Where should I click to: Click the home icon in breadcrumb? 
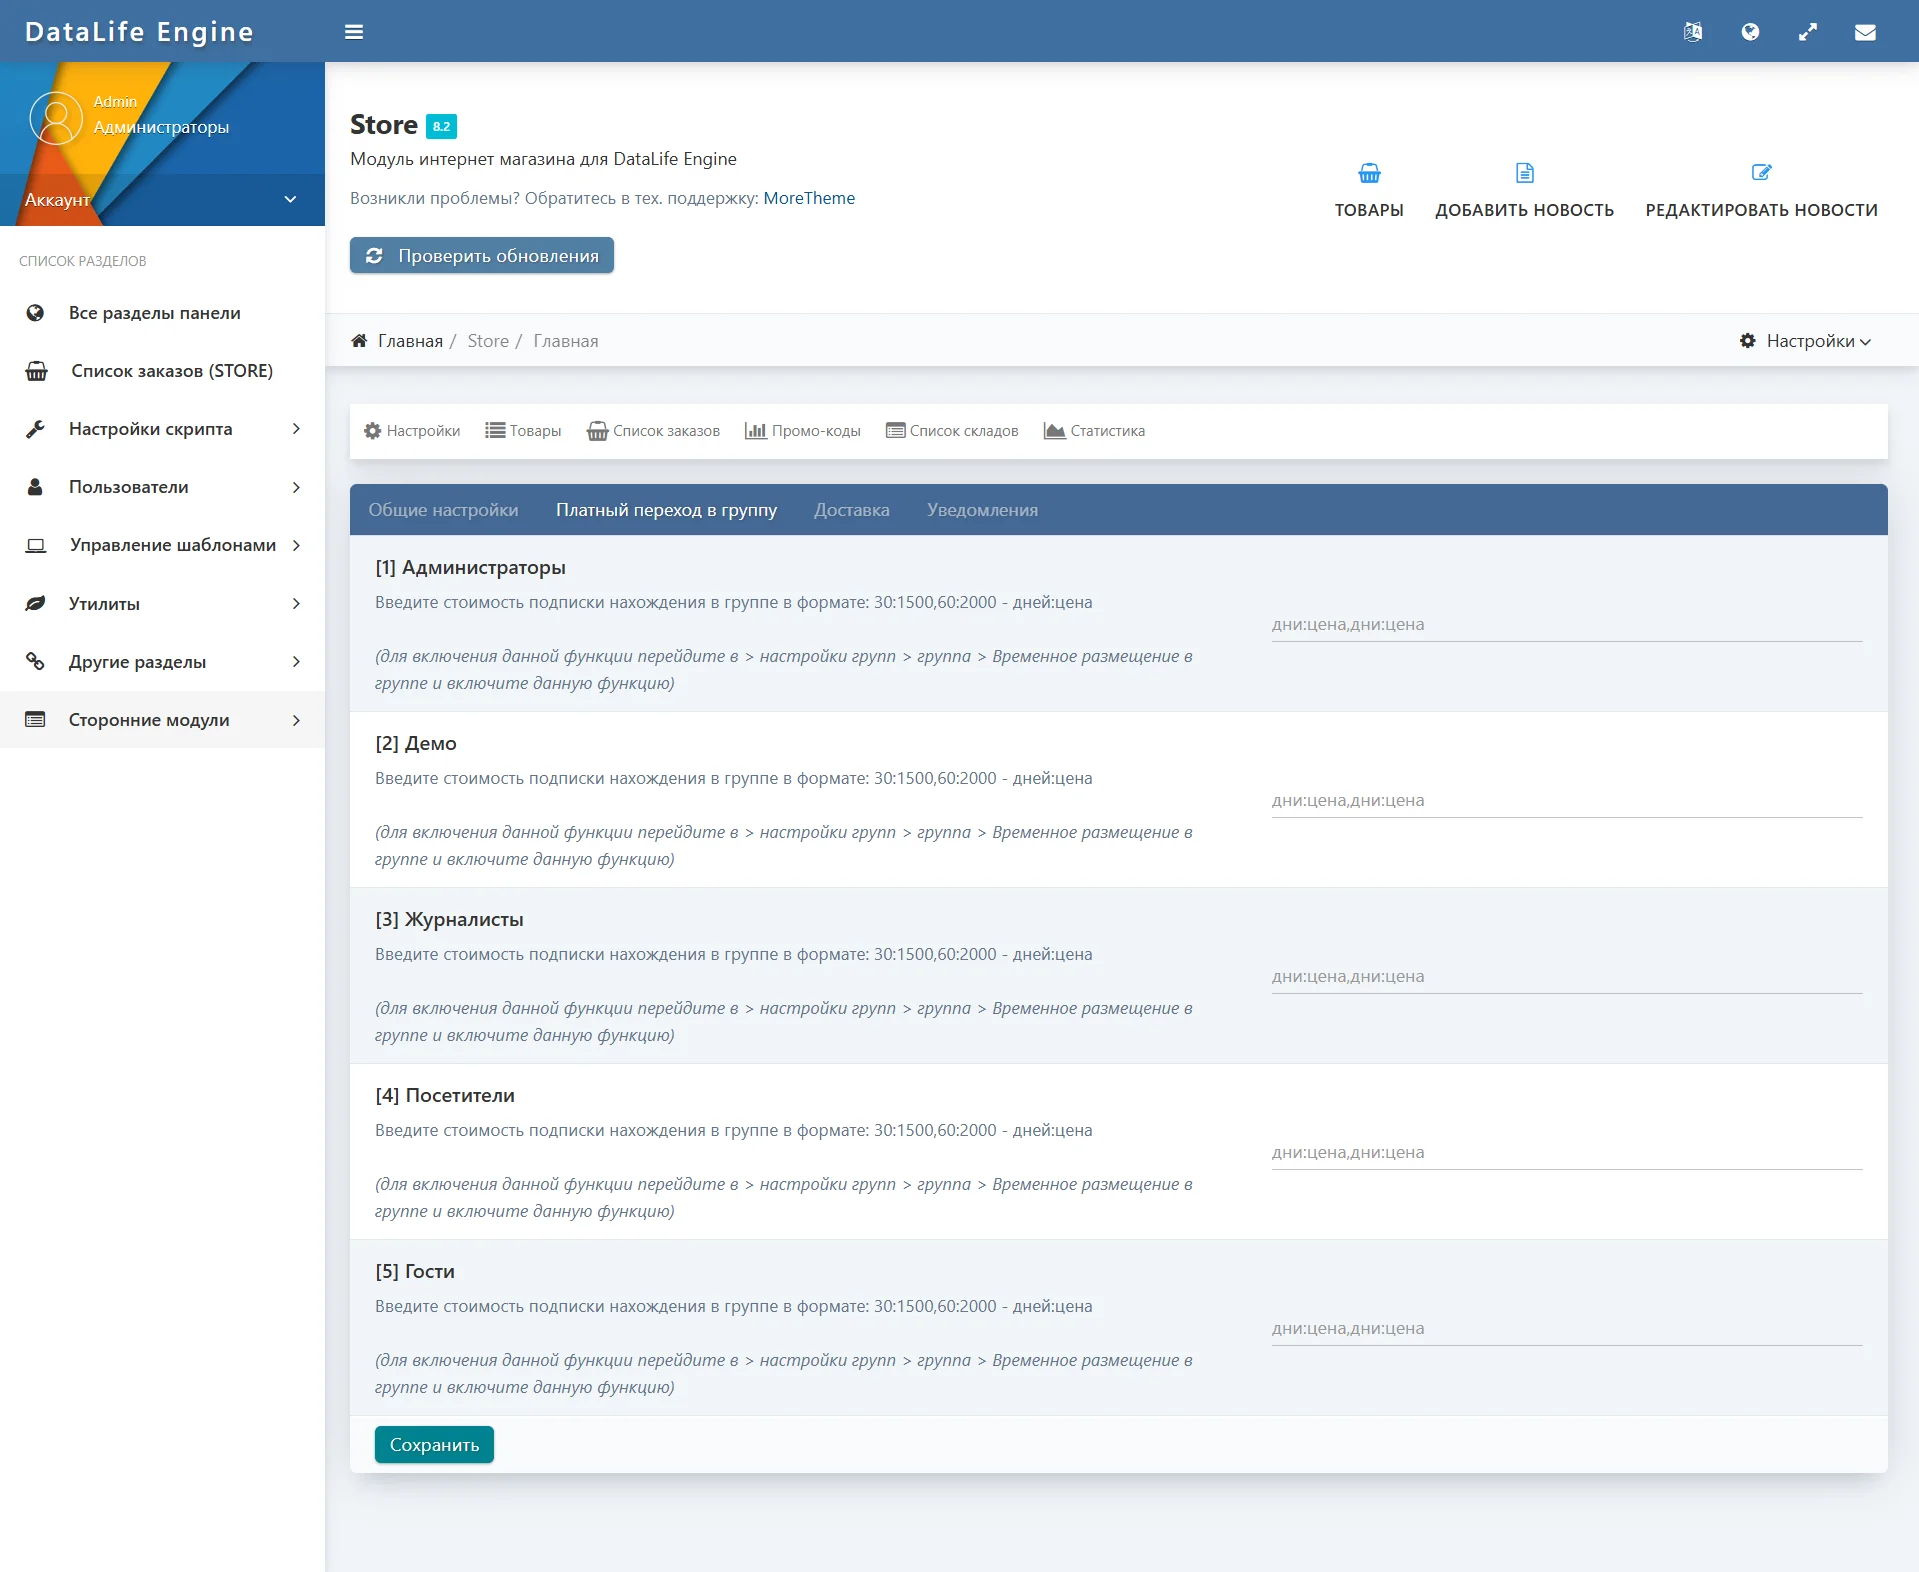point(359,341)
